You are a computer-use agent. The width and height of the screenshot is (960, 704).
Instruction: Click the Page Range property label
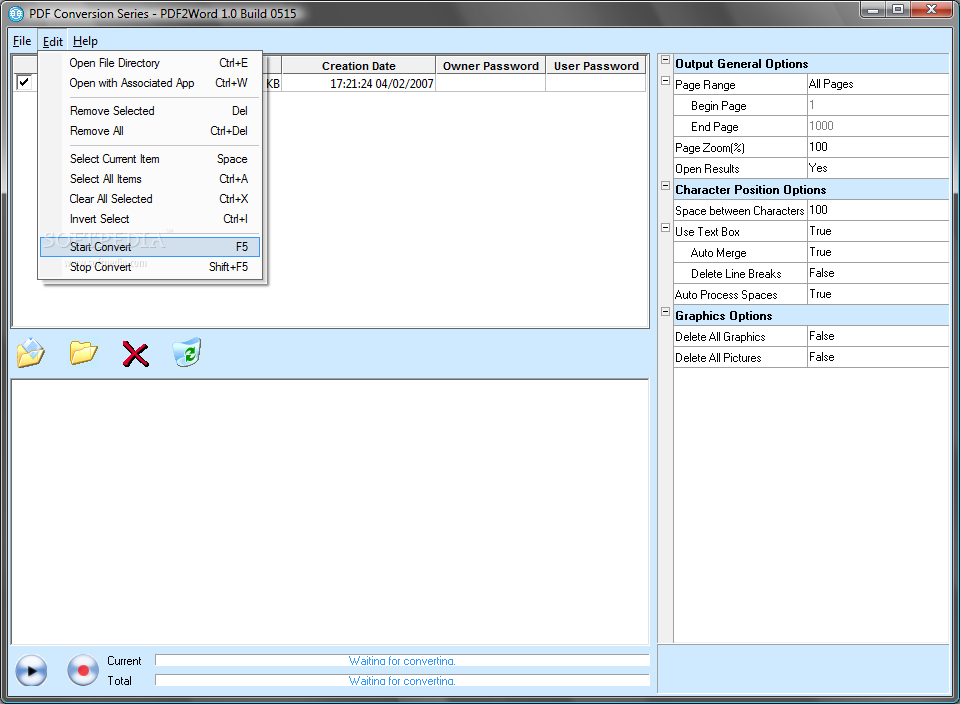click(x=705, y=85)
